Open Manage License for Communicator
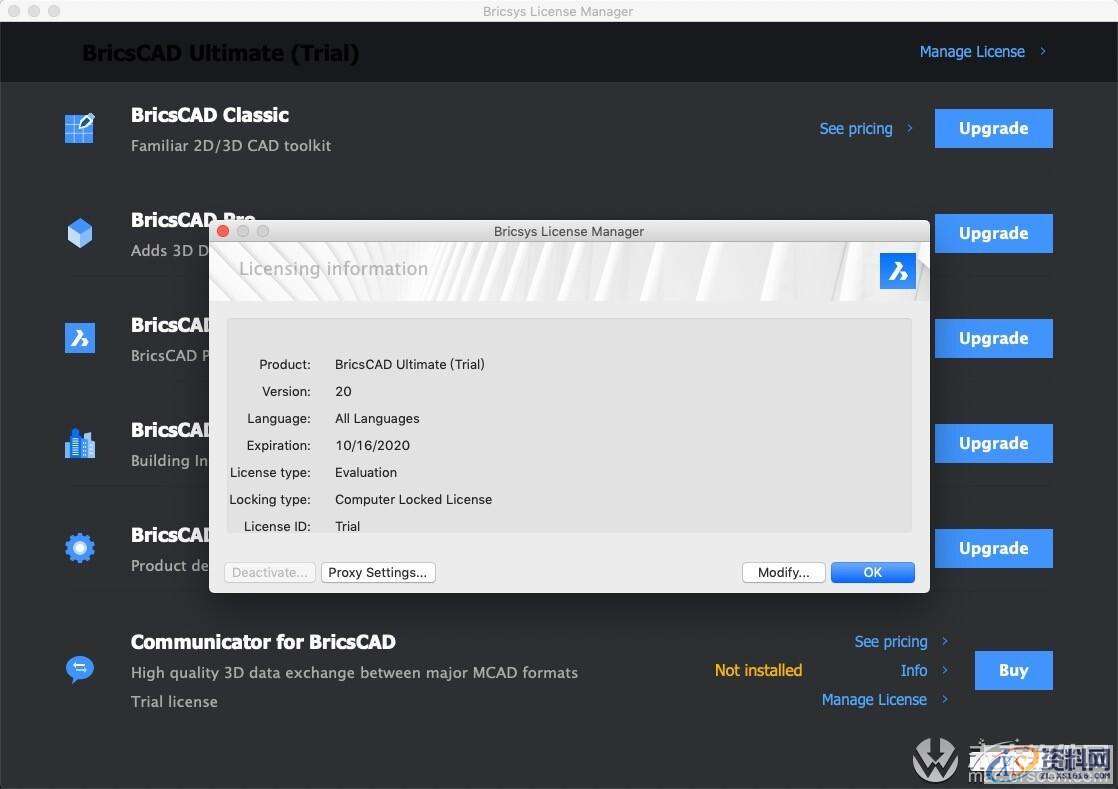This screenshot has height=789, width=1118. 874,699
